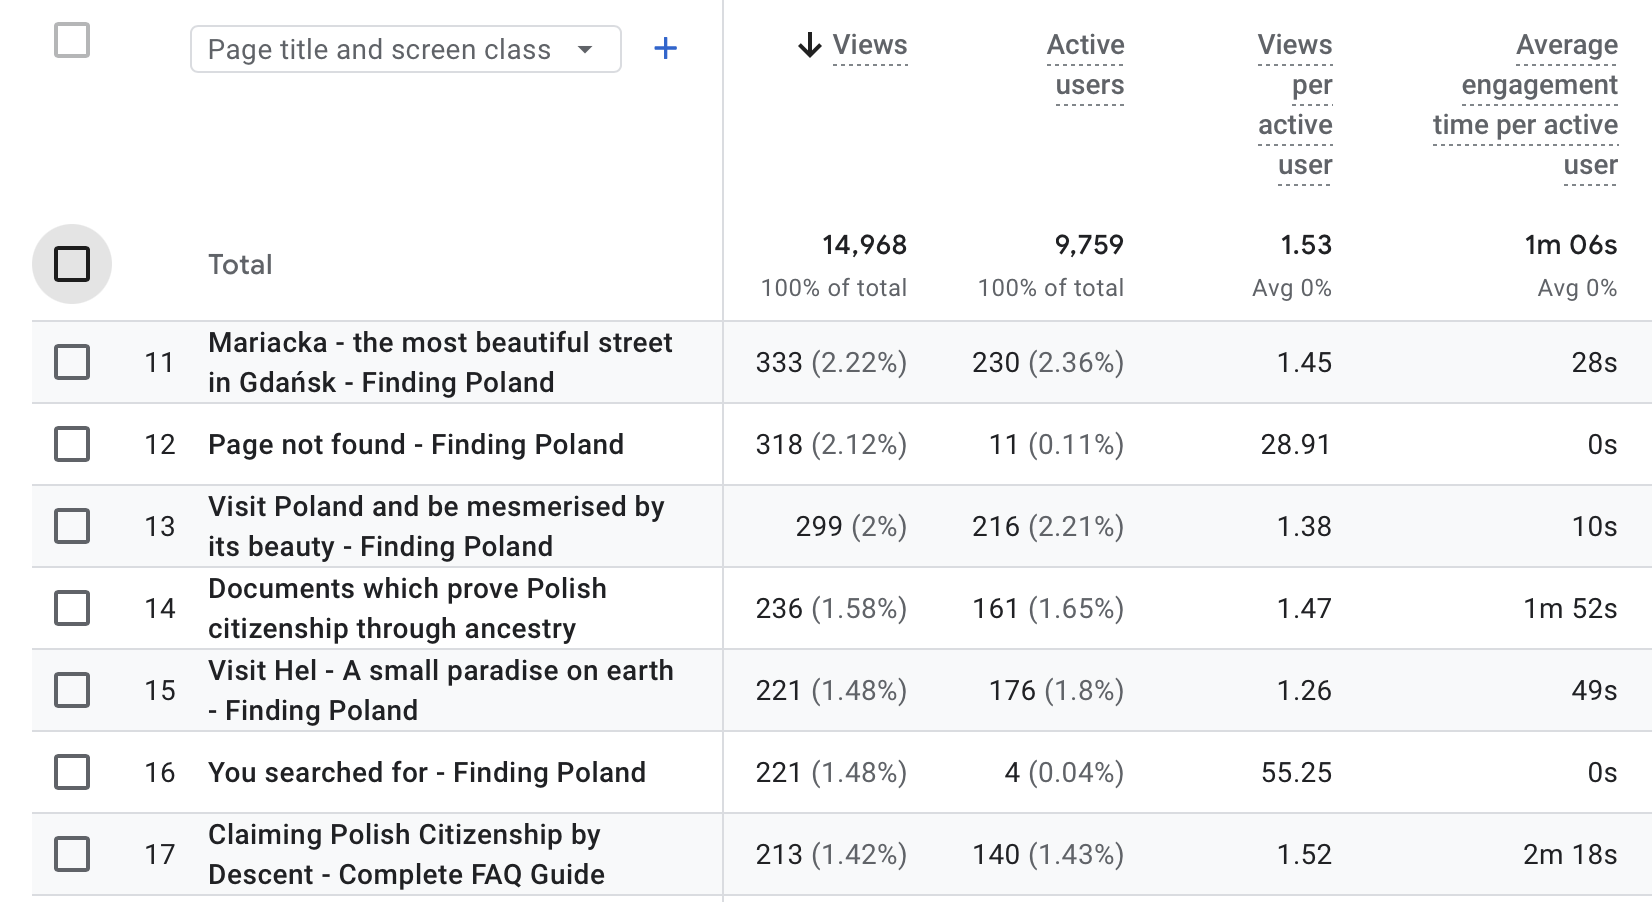This screenshot has height=902, width=1652.
Task: Check the Total row checkbox
Action: pyautogui.click(x=72, y=264)
